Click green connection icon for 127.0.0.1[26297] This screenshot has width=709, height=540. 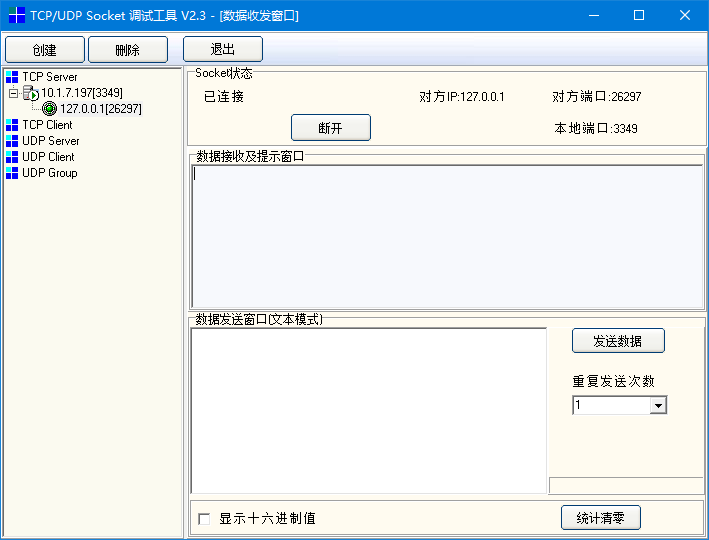(49, 109)
